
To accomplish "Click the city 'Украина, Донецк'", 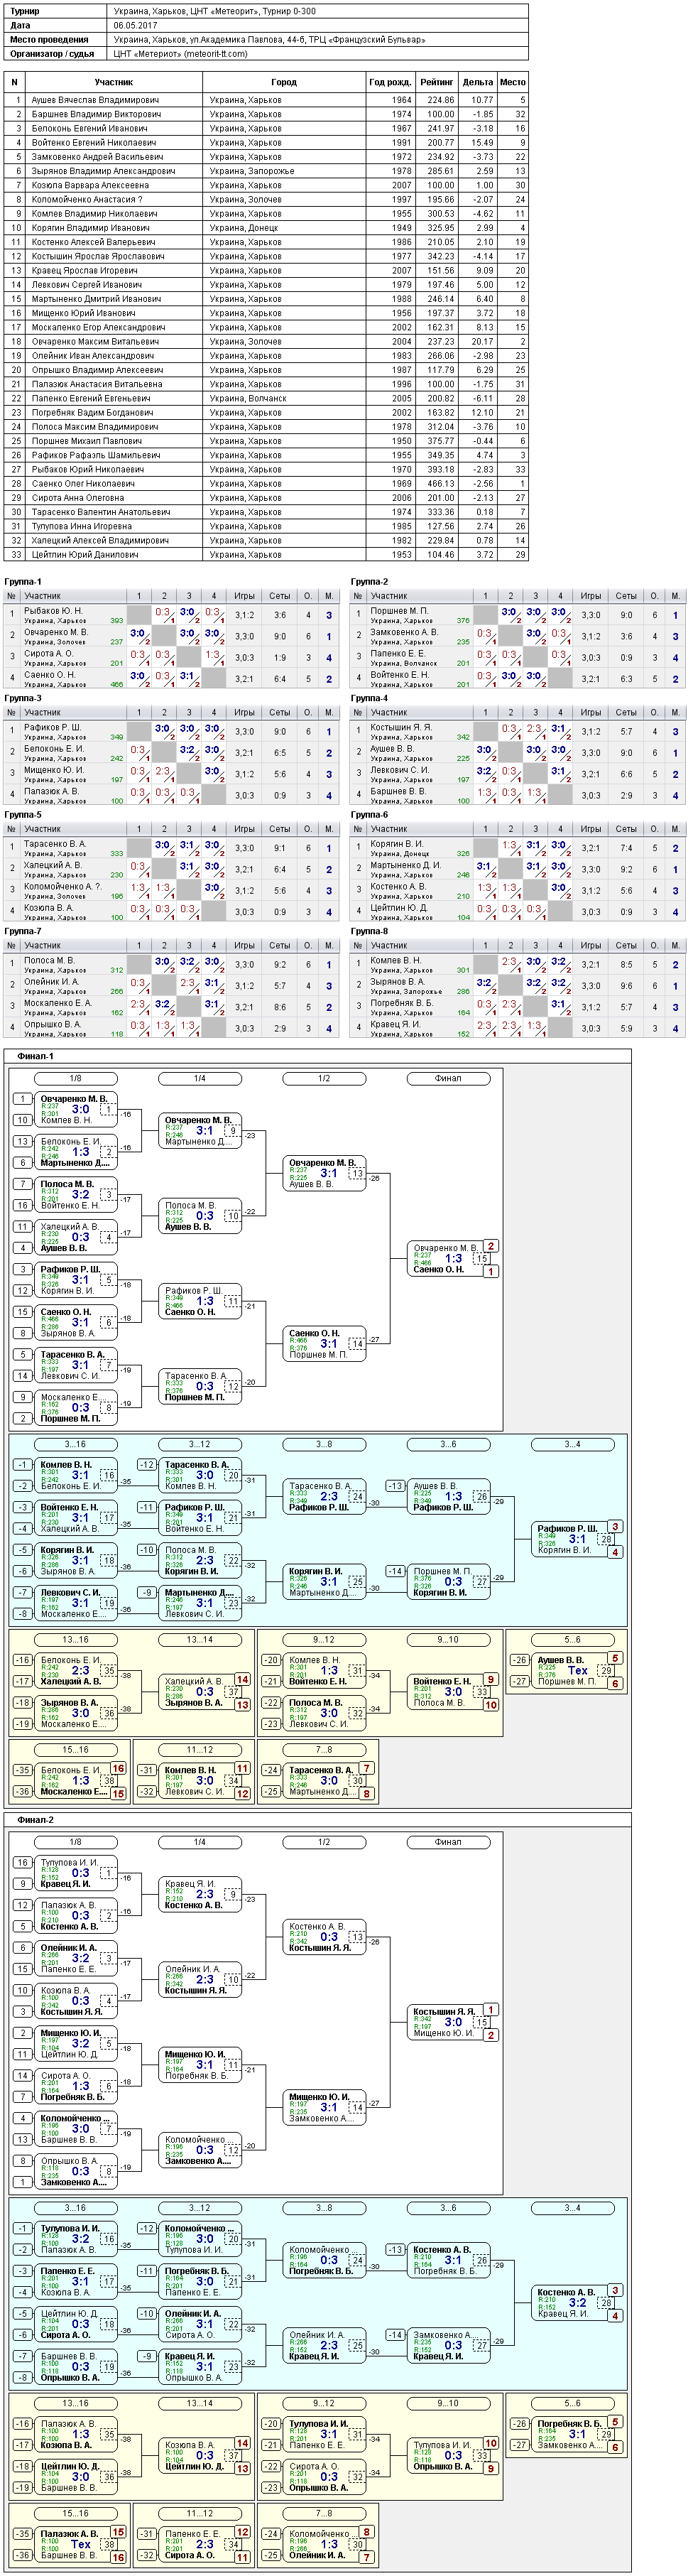I will point(246,228).
